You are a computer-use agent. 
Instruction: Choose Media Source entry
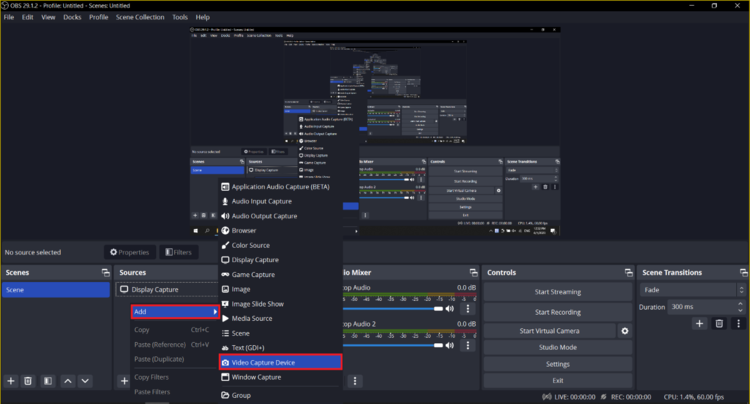[280, 318]
